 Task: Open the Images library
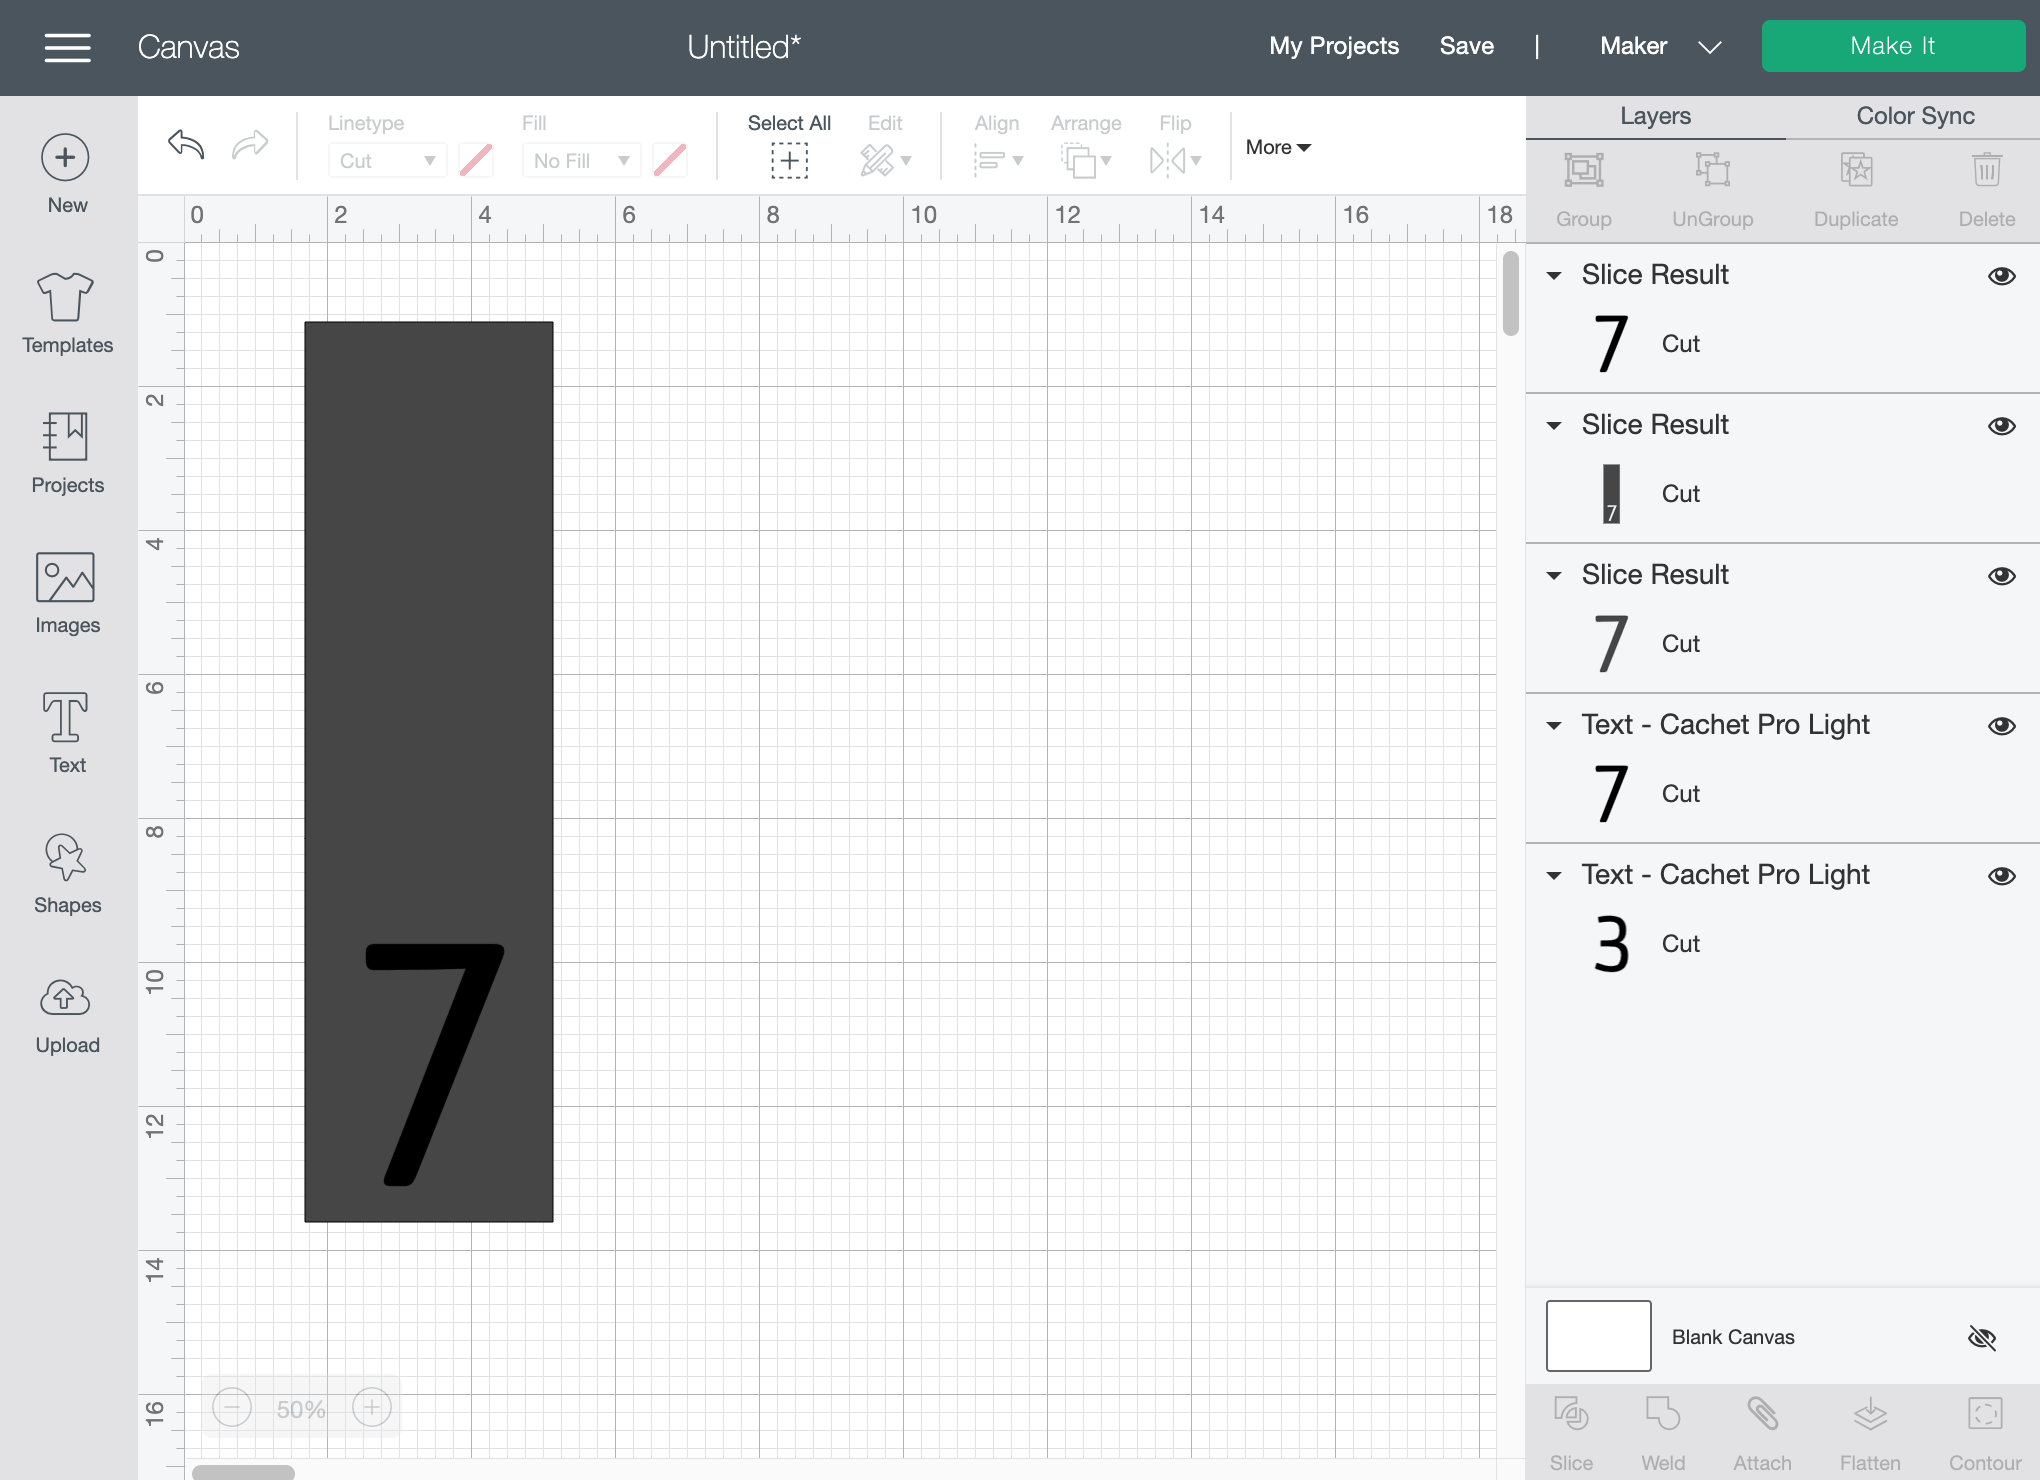(67, 593)
